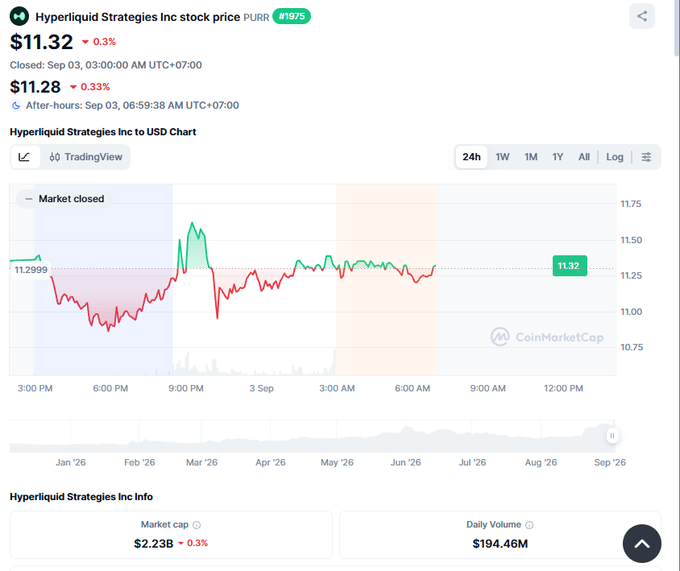Click the after-hours moon icon
The height and width of the screenshot is (571, 680).
pos(16,105)
